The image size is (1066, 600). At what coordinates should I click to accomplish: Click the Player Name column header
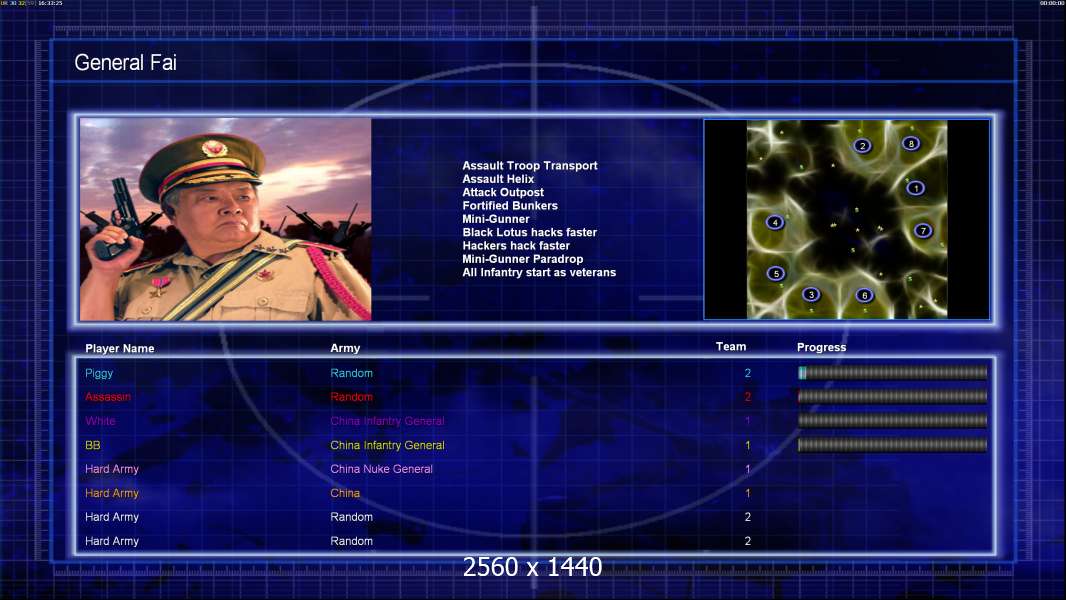coord(120,349)
